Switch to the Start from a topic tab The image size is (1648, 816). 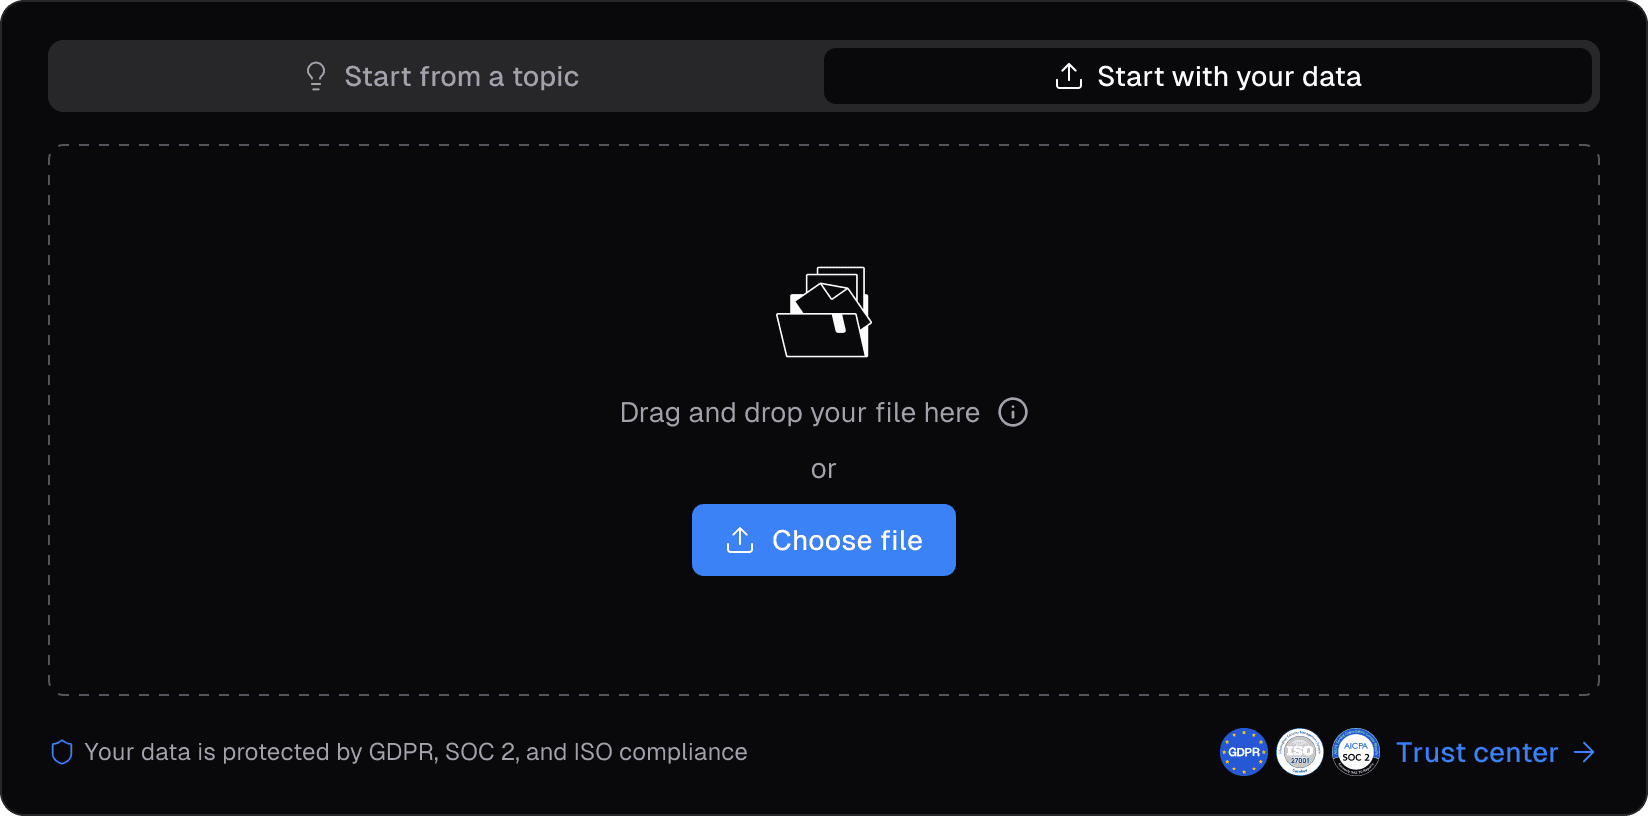click(x=440, y=76)
